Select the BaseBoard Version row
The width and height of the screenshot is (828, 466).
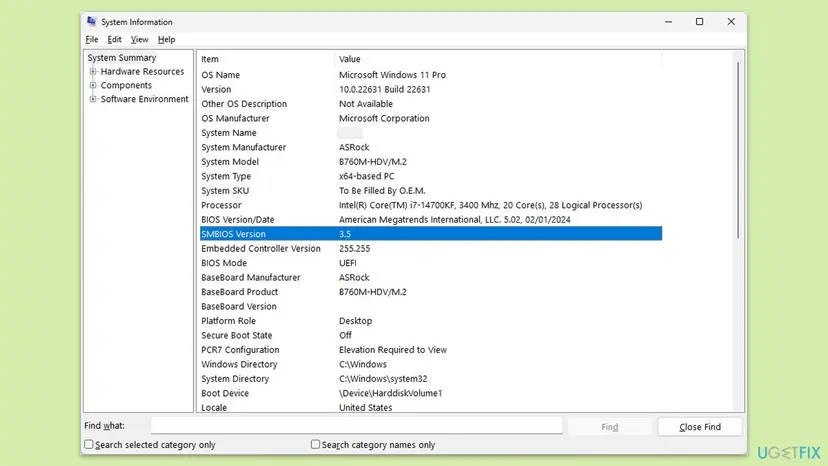coord(431,306)
